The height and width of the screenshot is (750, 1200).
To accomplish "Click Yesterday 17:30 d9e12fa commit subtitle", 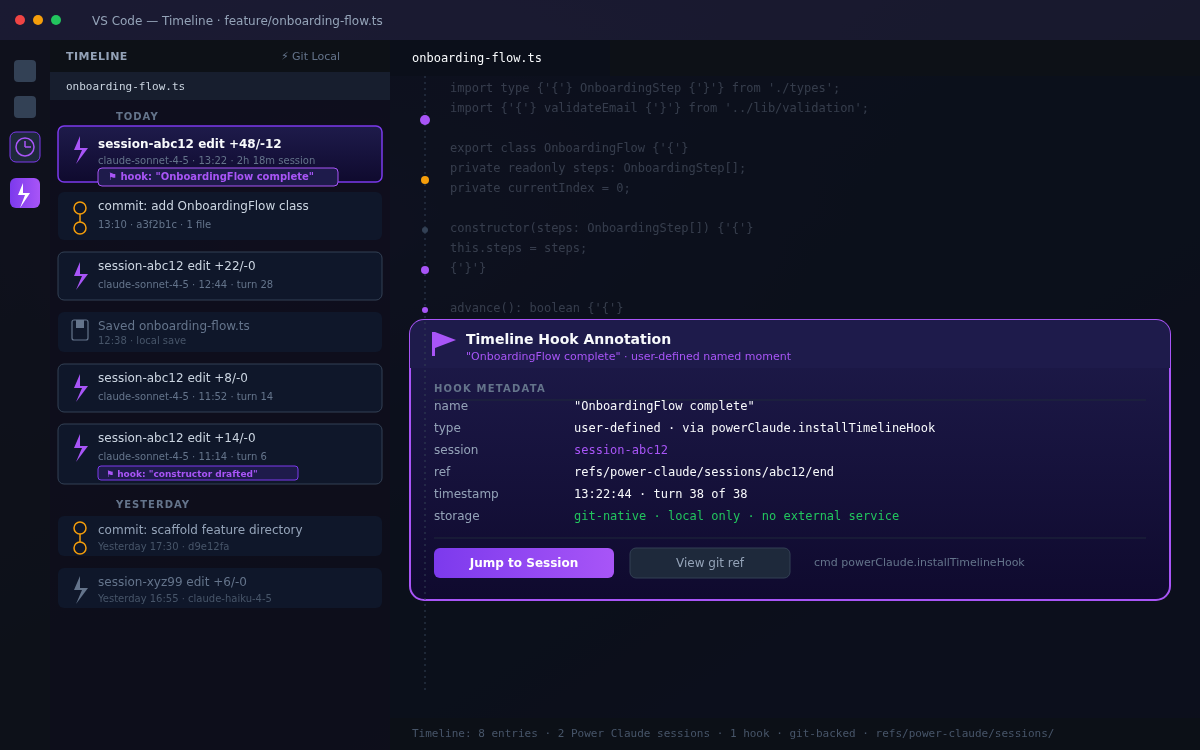I will coord(164,547).
